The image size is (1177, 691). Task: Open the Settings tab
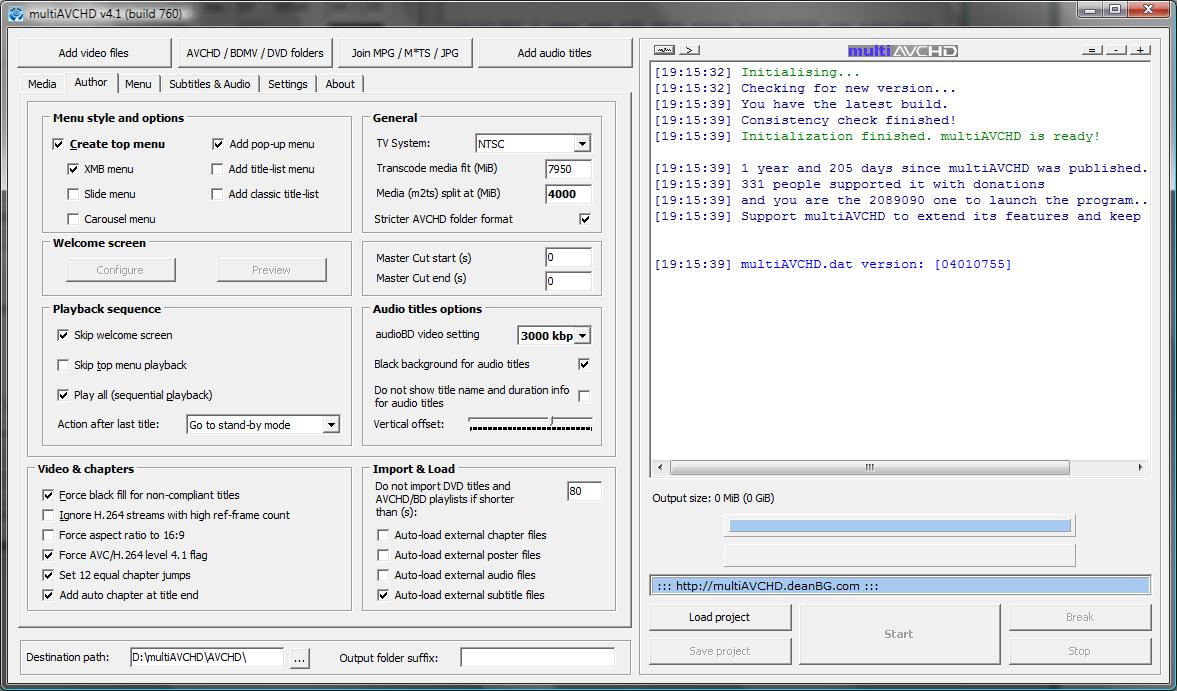coord(288,84)
